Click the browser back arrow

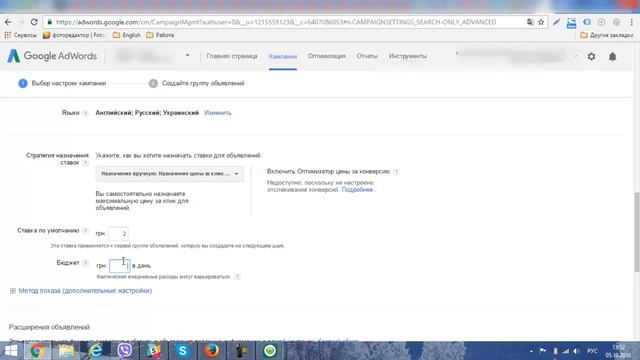coord(8,22)
